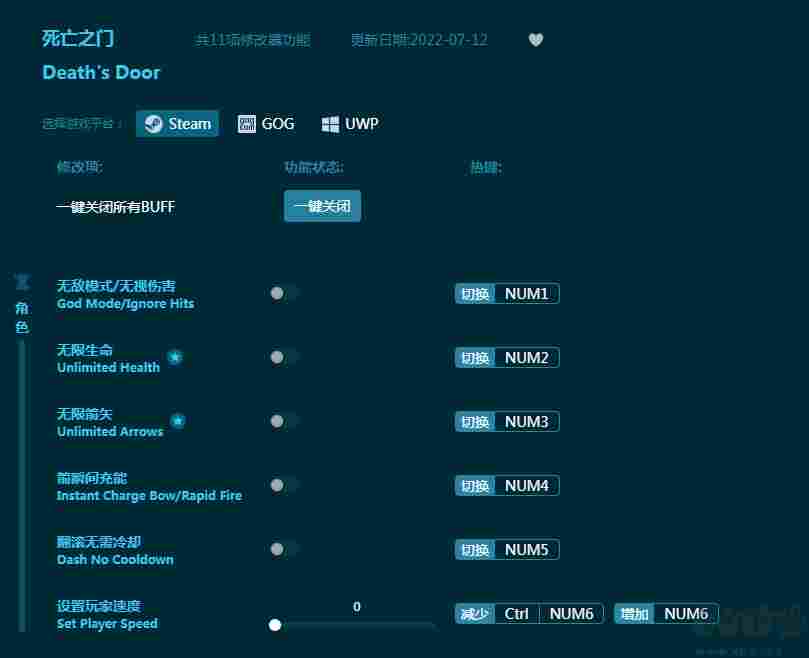
Task: Toggle Dash No Cooldown switch
Action: tap(284, 549)
